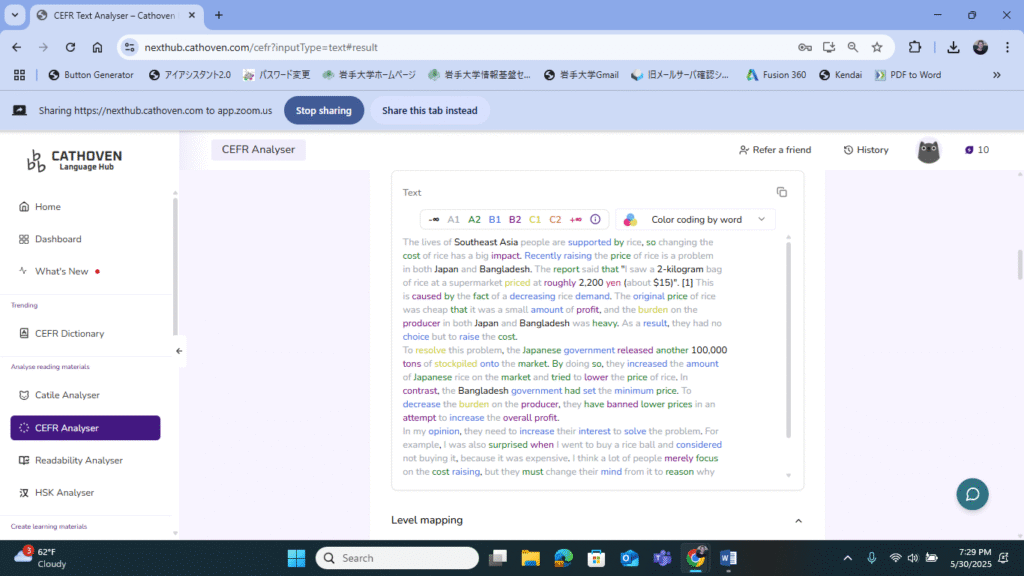
Task: Click the Refer a friend link
Action: tap(775, 150)
